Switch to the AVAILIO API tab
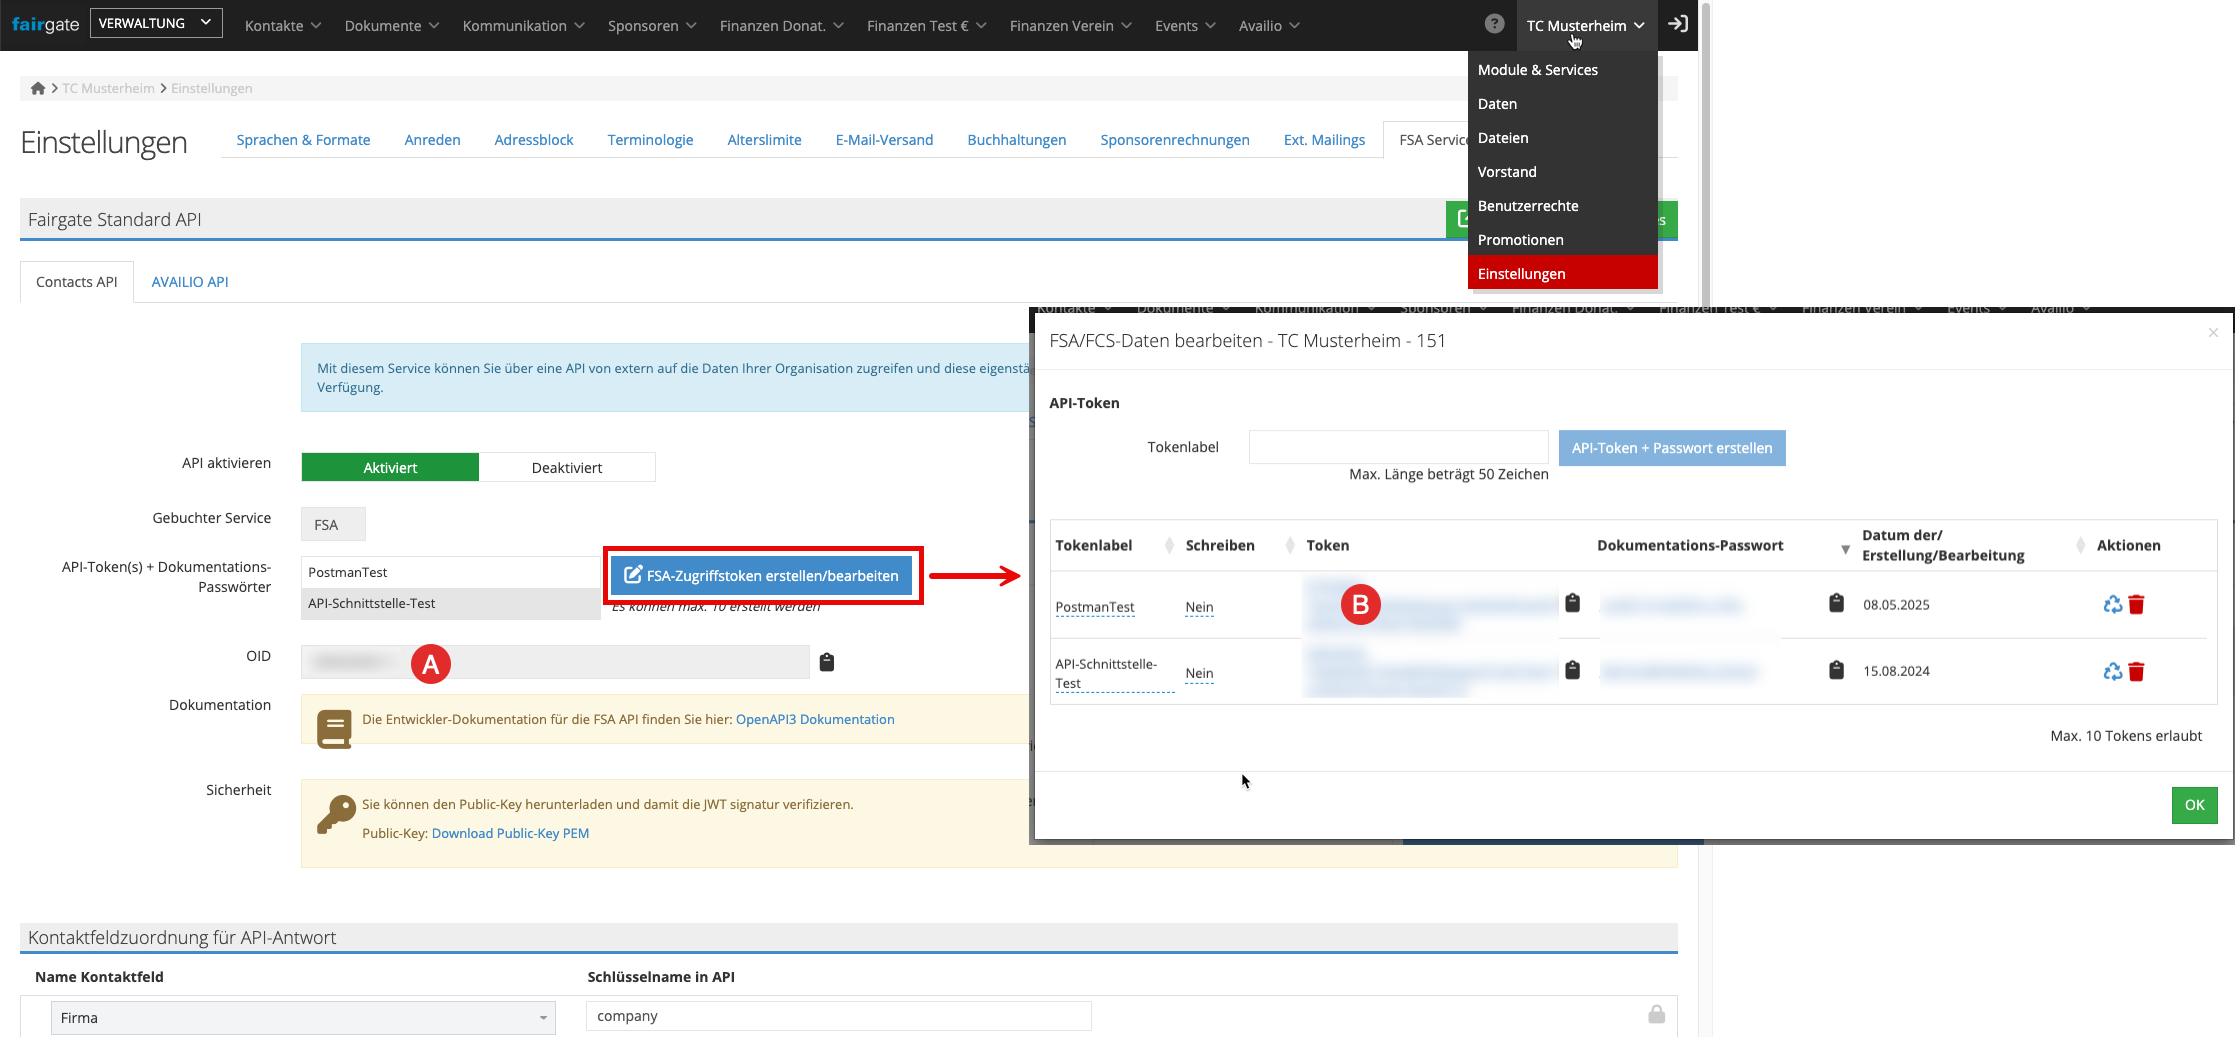Viewport: 2235px width, 1037px height. (x=190, y=282)
